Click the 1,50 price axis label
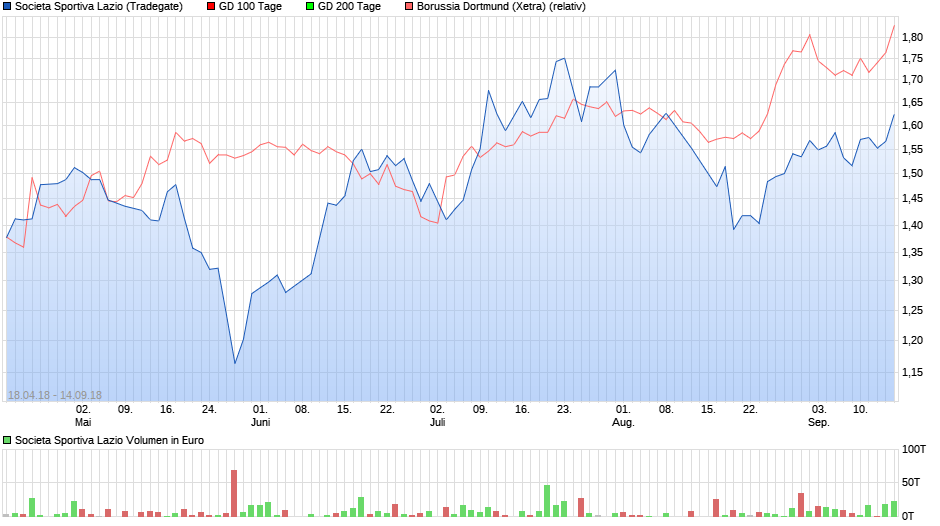Screen dimensions: 940x526 pyautogui.click(x=912, y=173)
